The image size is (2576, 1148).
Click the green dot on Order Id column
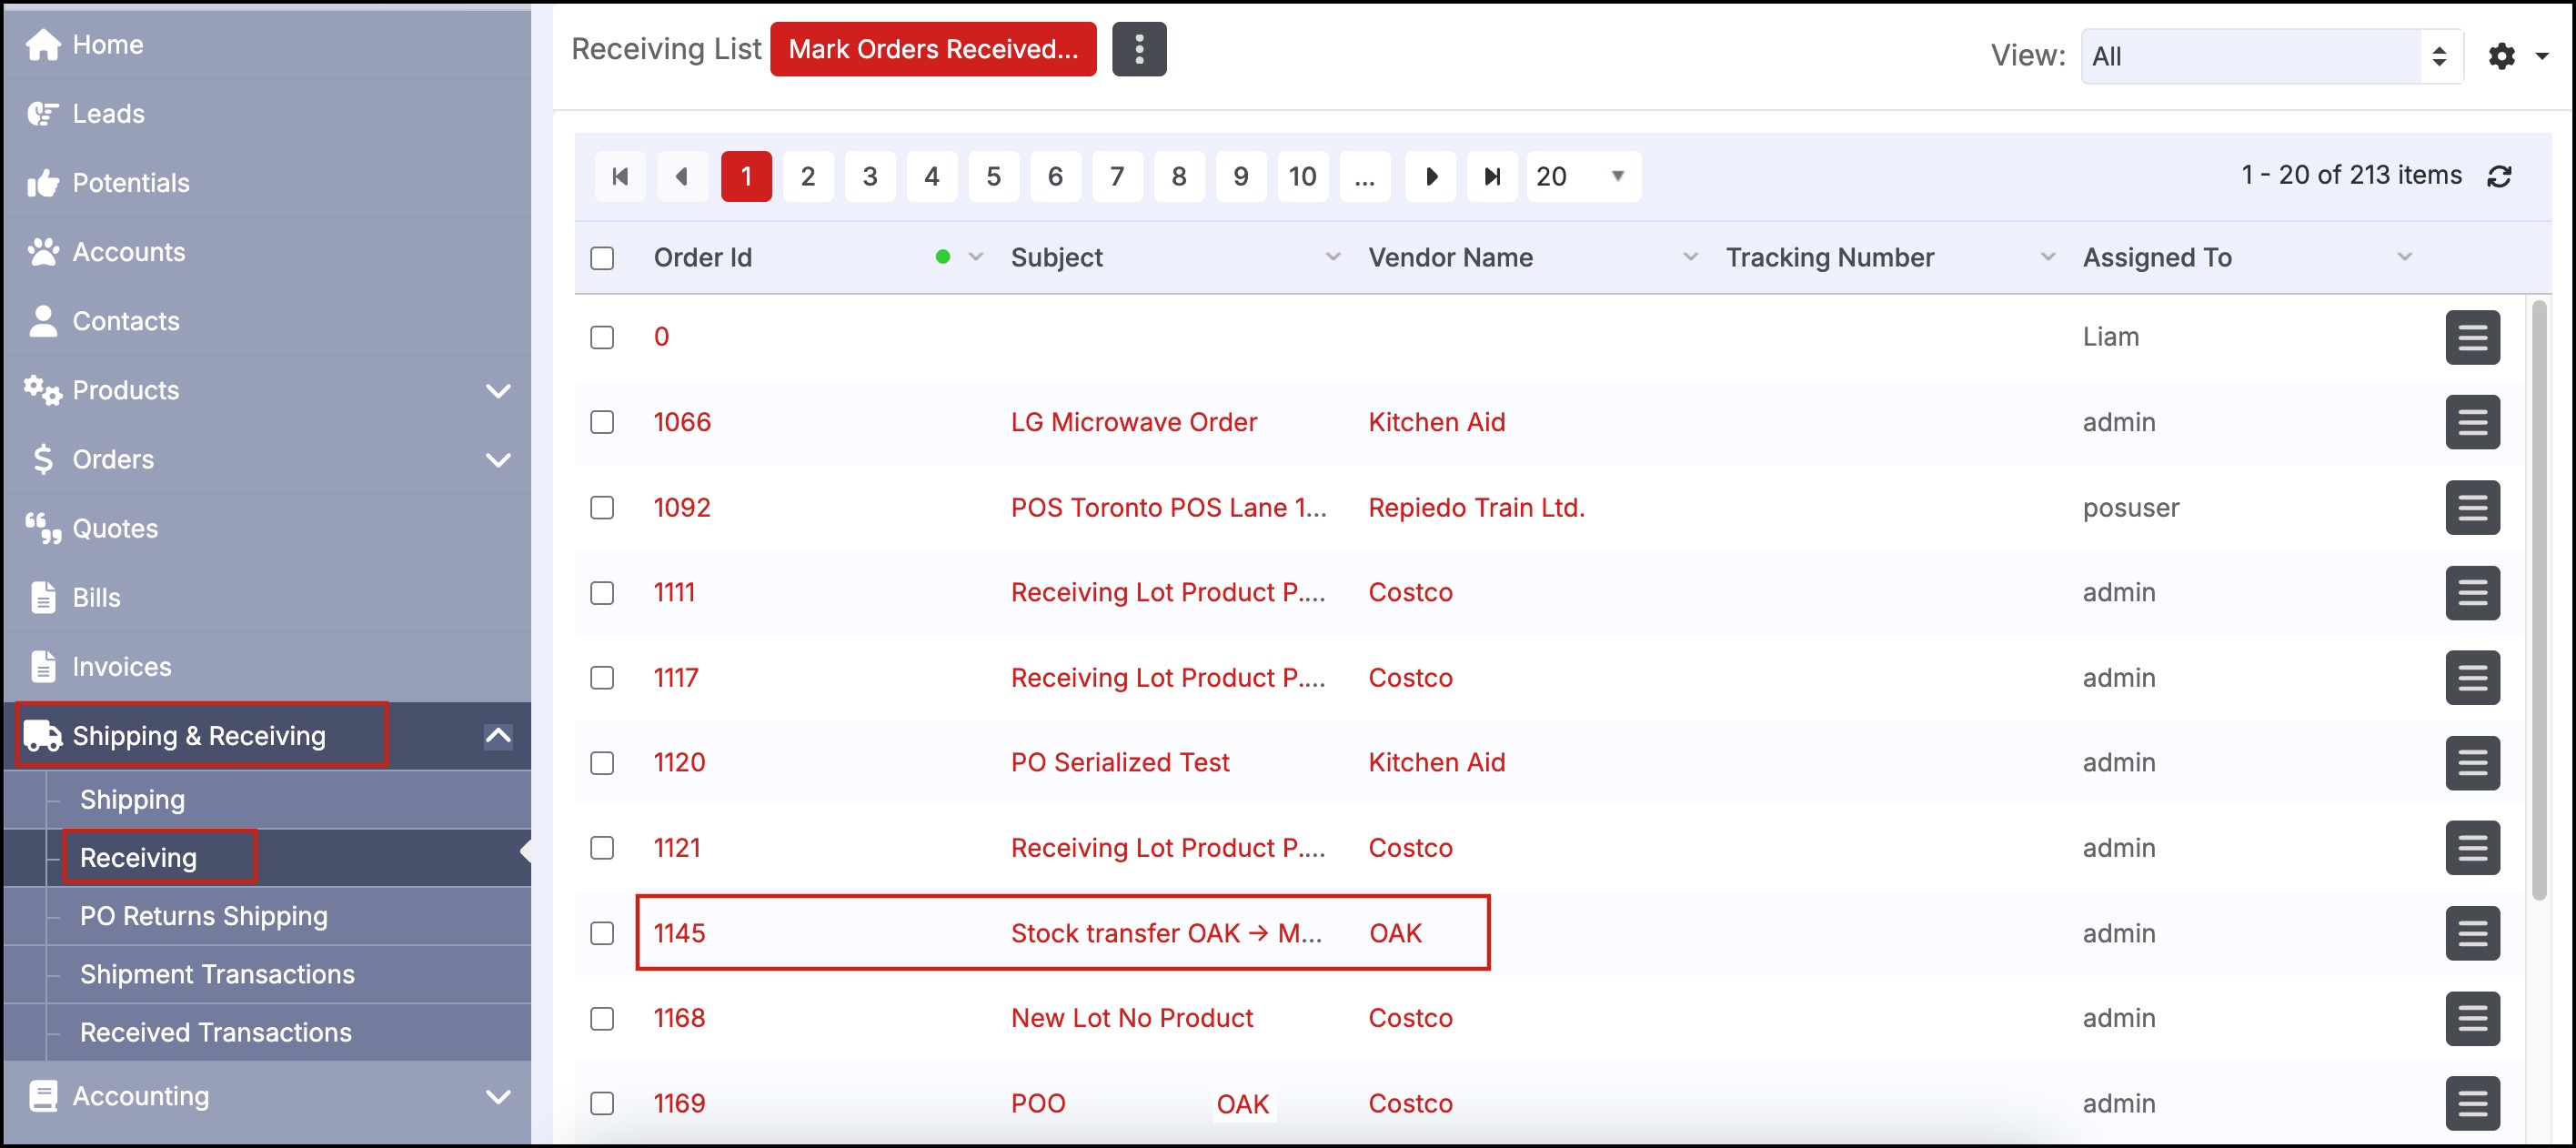[942, 257]
